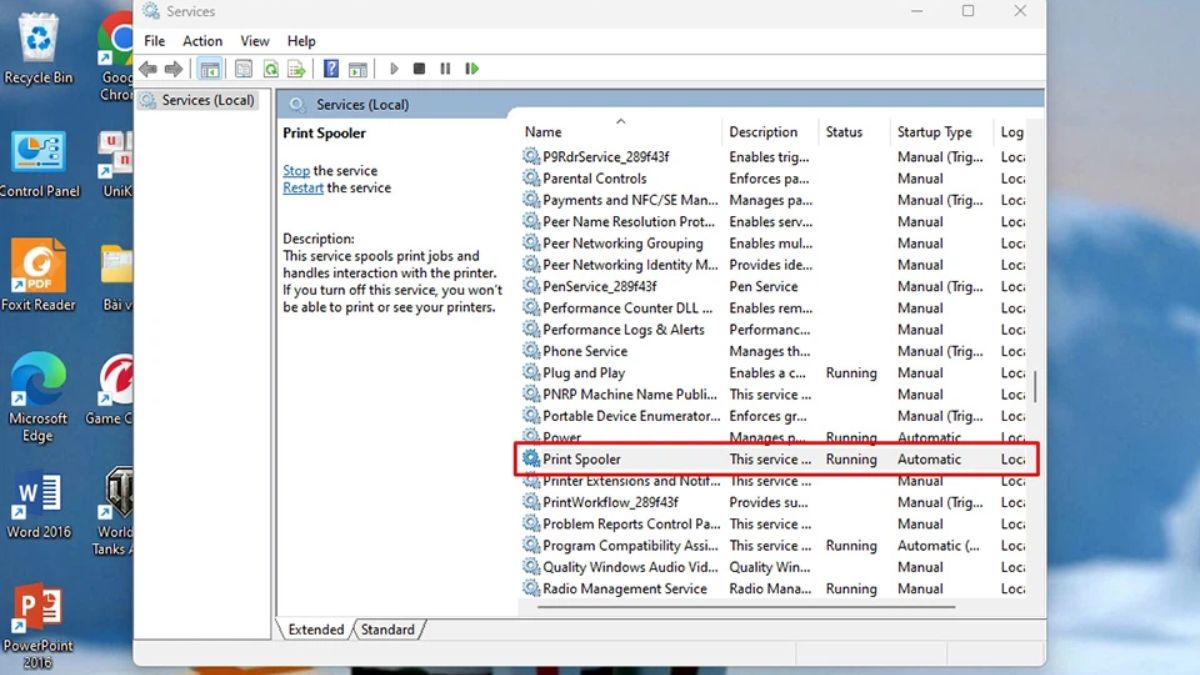1200x675 pixels.
Task: Refresh the services list
Action: pos(270,68)
